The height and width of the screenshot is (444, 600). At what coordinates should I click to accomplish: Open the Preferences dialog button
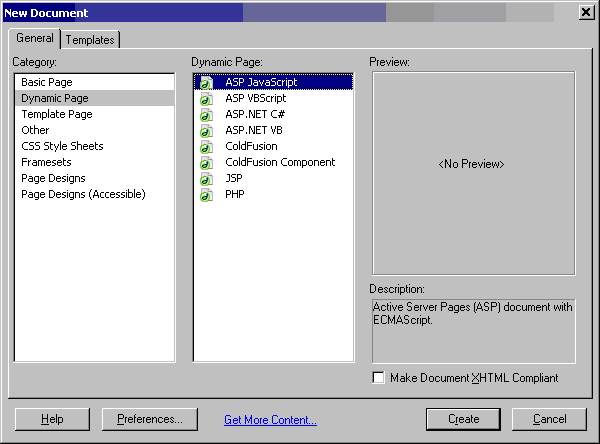pyautogui.click(x=148, y=419)
